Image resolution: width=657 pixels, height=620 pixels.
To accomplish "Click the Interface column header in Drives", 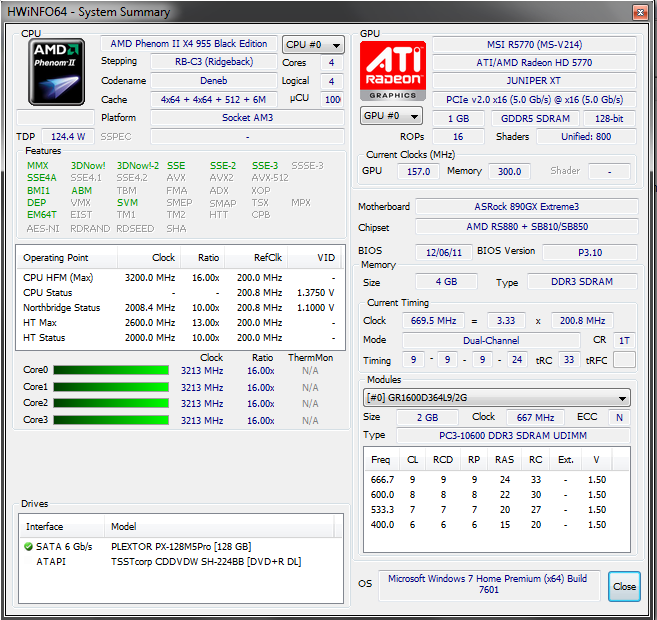I will pyautogui.click(x=62, y=526).
